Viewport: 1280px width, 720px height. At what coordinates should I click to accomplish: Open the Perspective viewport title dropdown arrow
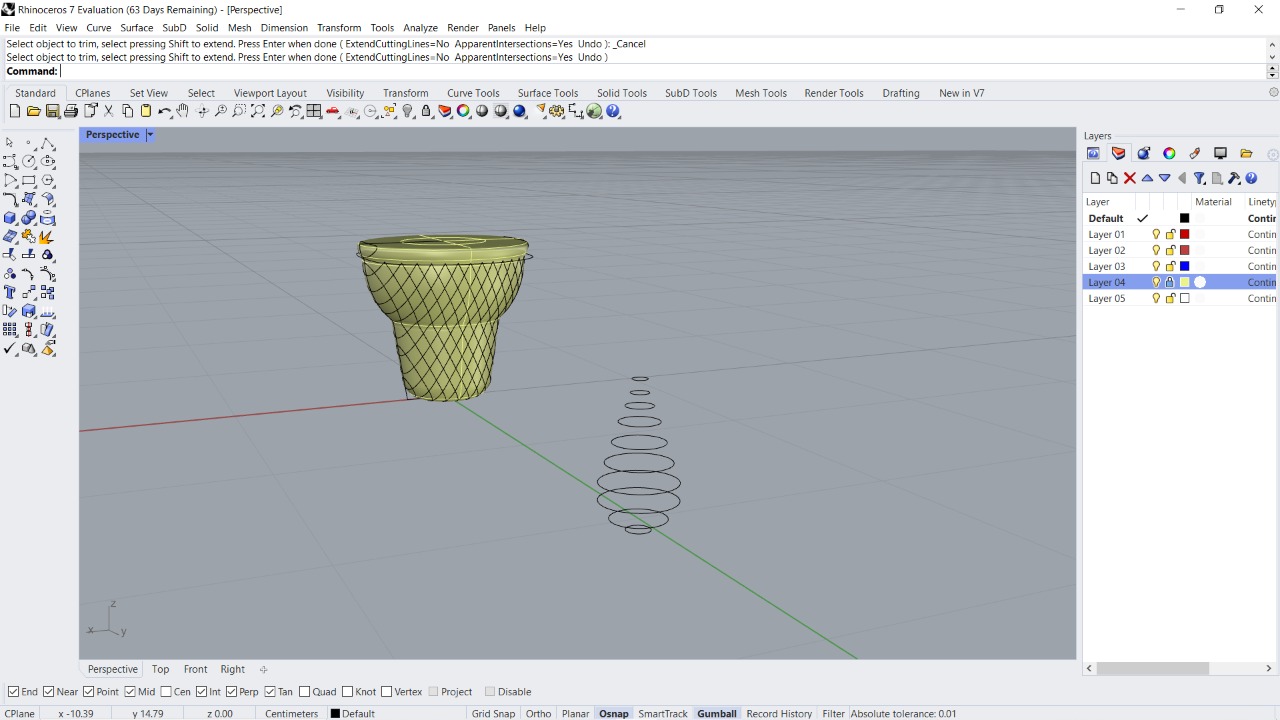coord(150,135)
